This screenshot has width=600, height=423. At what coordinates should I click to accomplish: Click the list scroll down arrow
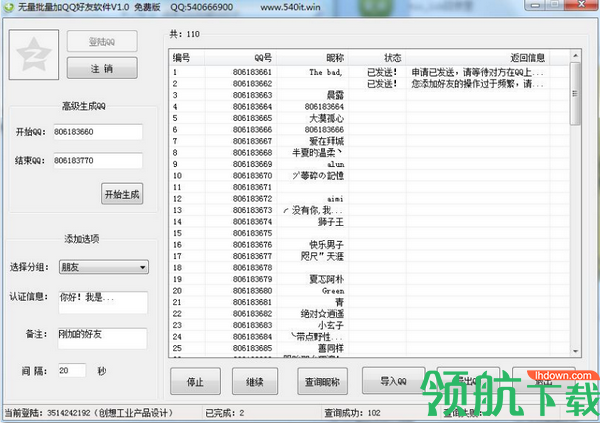pos(576,351)
